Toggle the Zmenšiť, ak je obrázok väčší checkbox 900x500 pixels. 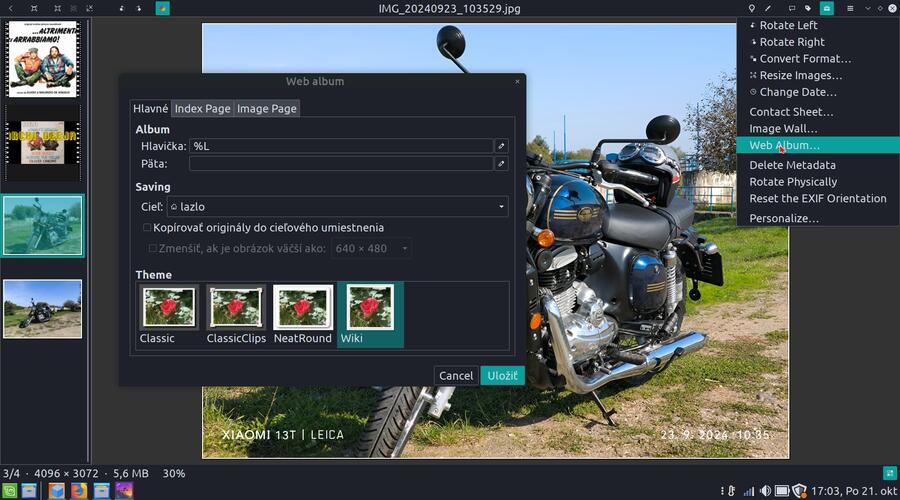point(153,248)
